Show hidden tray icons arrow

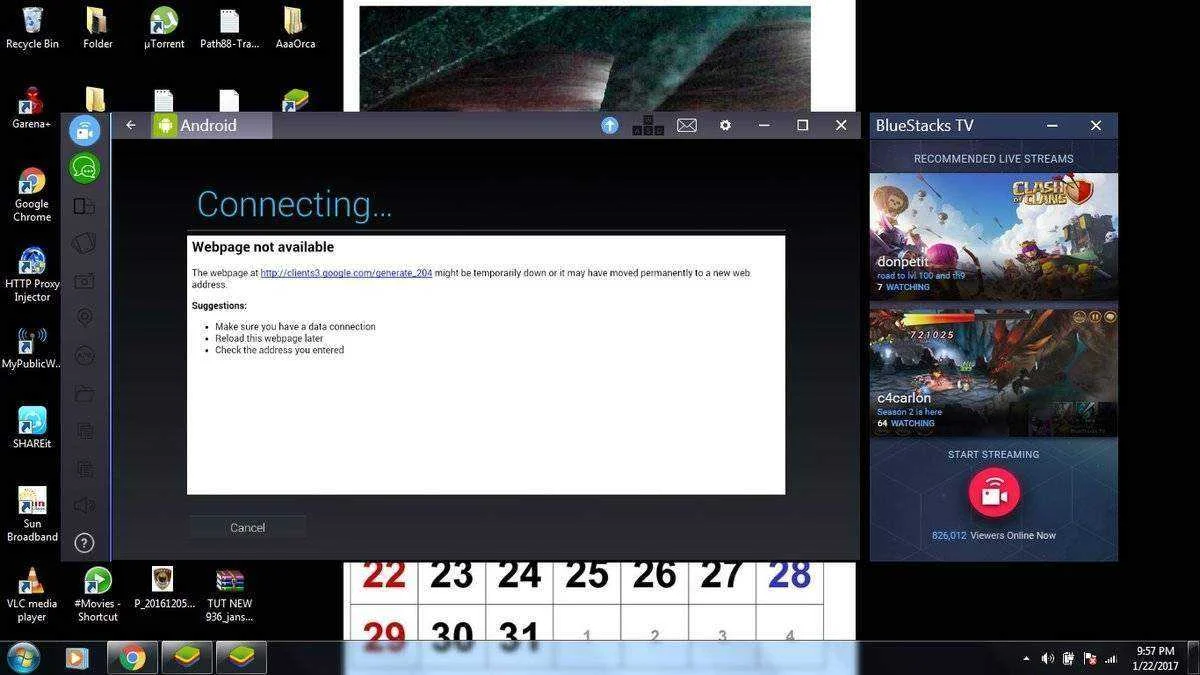1026,658
